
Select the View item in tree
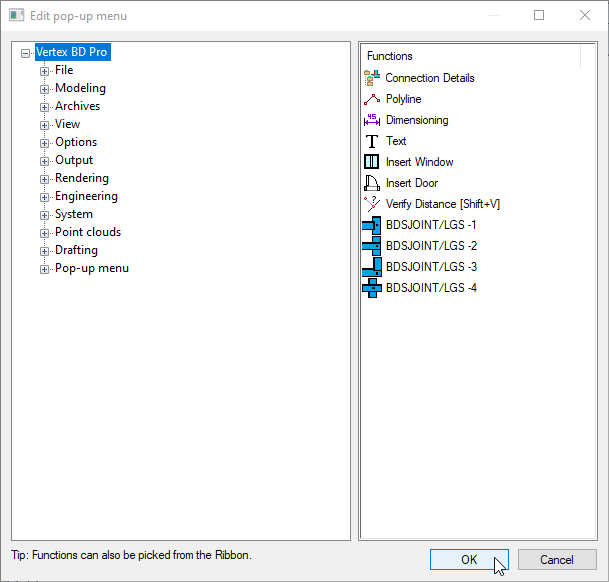pos(68,124)
